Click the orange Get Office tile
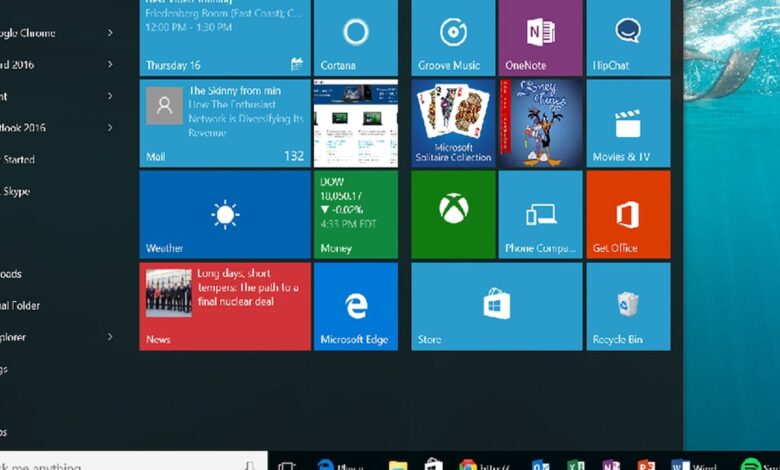The image size is (780, 470). pos(628,215)
